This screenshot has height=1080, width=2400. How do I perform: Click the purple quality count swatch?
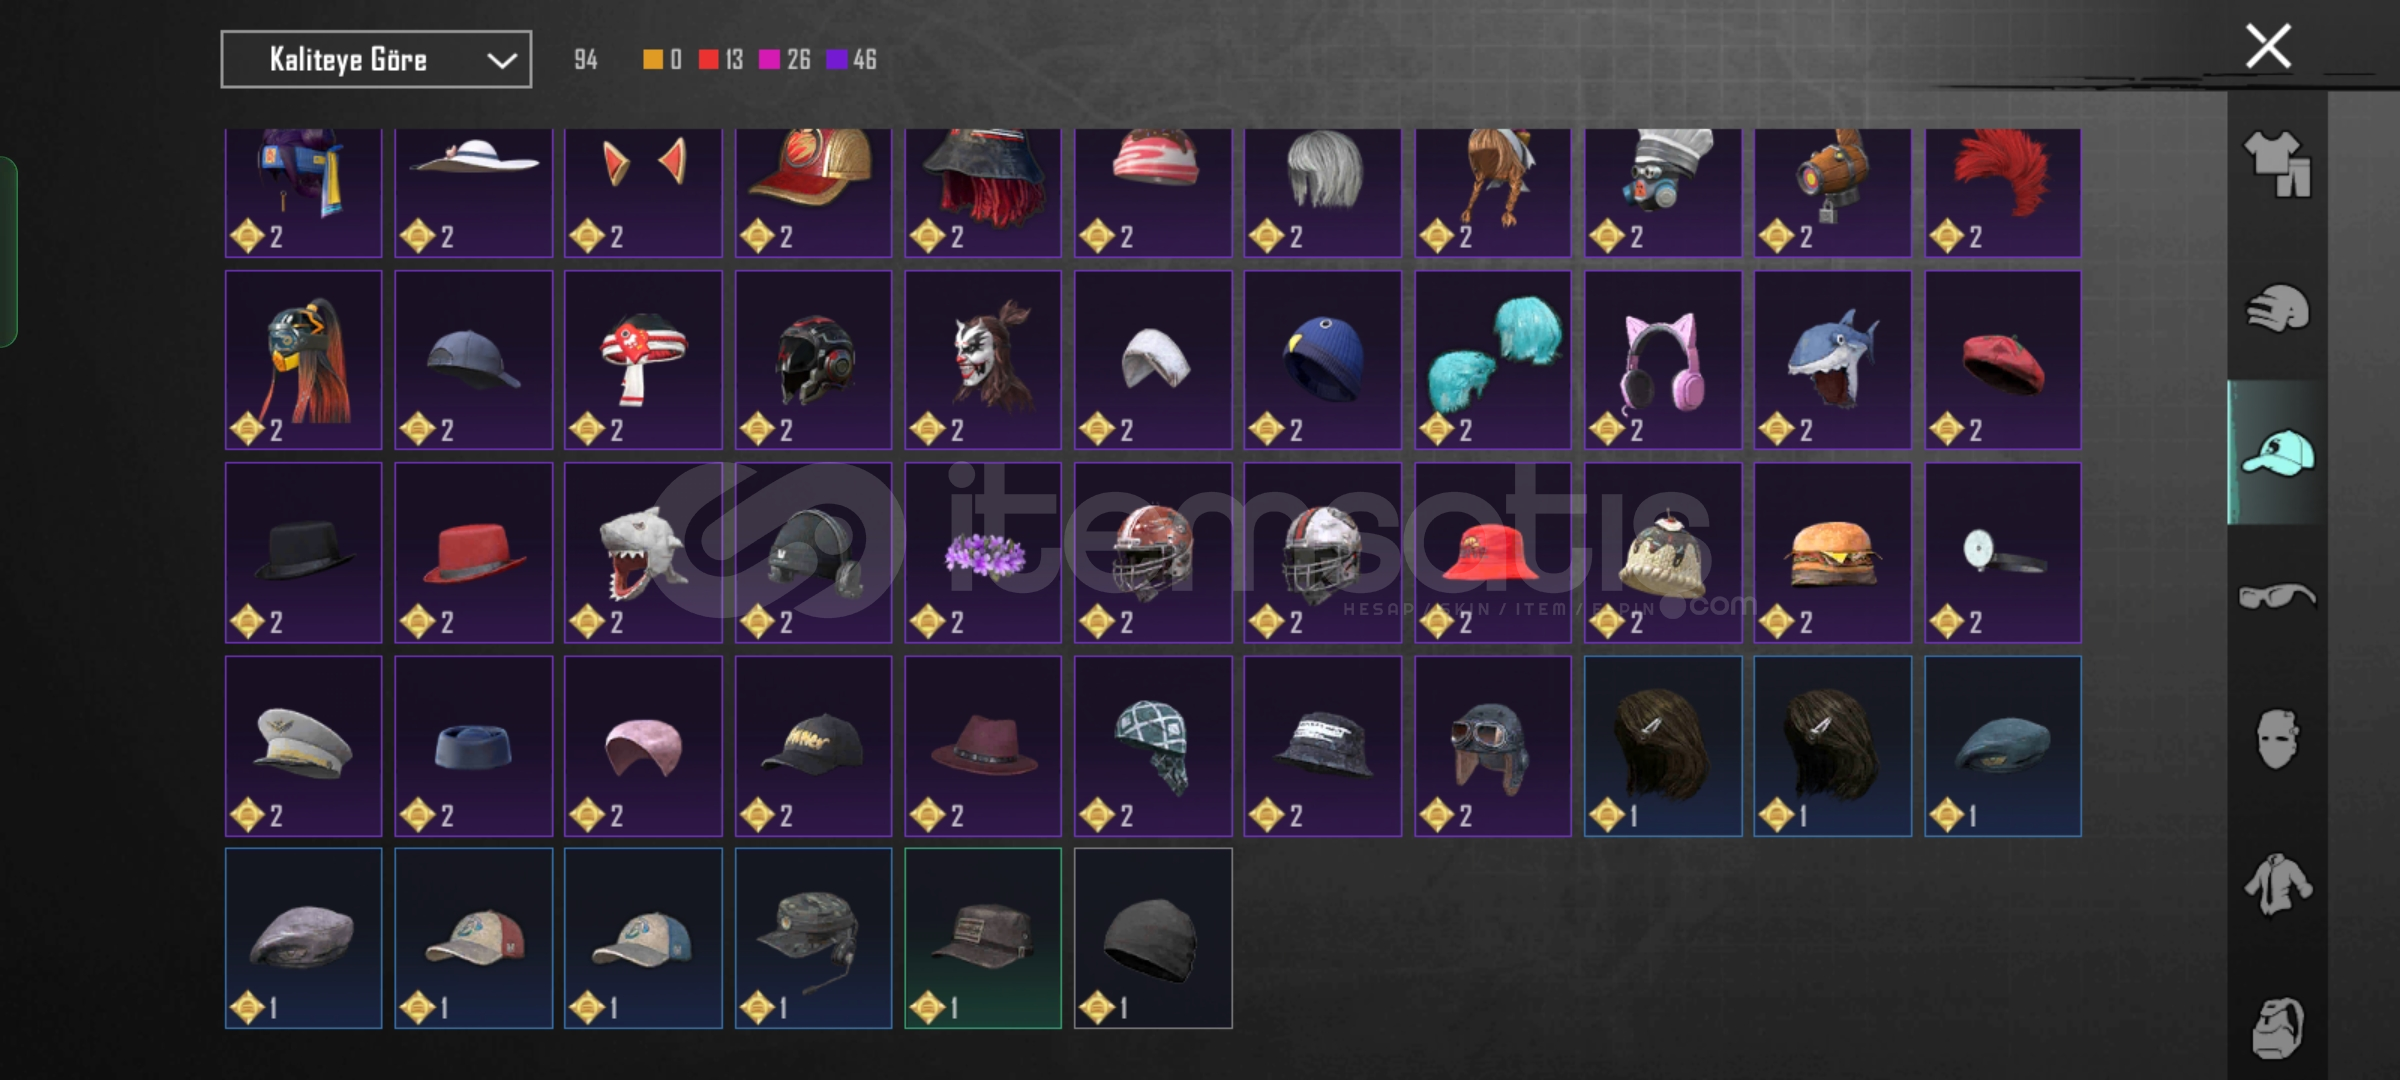(x=836, y=60)
